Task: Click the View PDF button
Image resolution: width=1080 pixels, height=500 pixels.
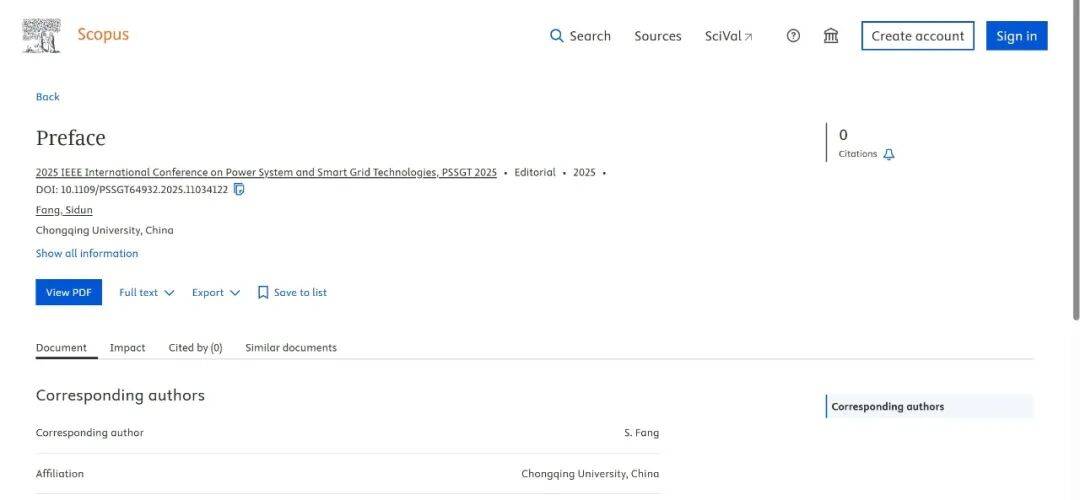Action: [69, 292]
